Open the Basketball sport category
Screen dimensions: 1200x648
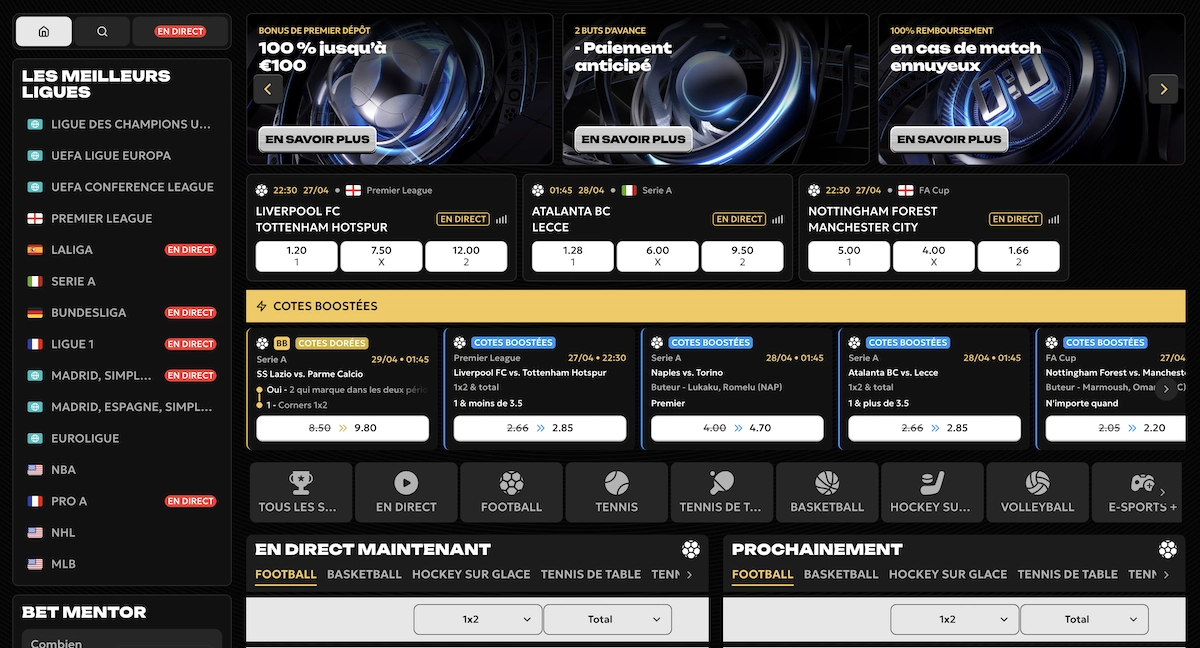827,491
